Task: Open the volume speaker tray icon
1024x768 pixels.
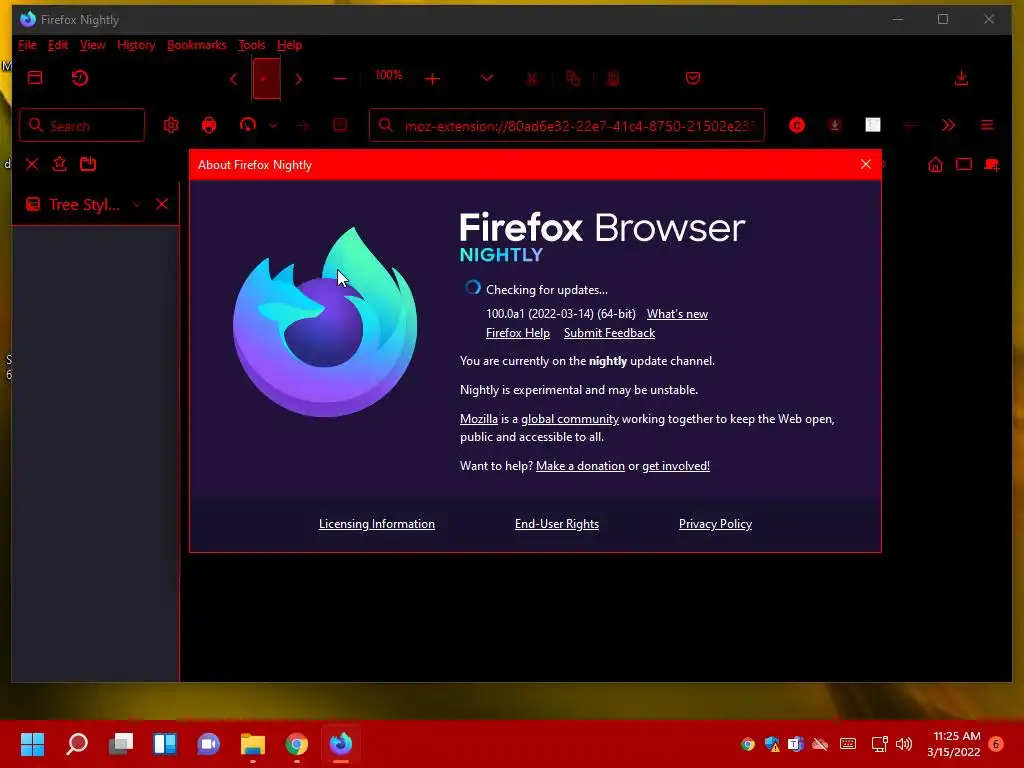Action: coord(904,744)
